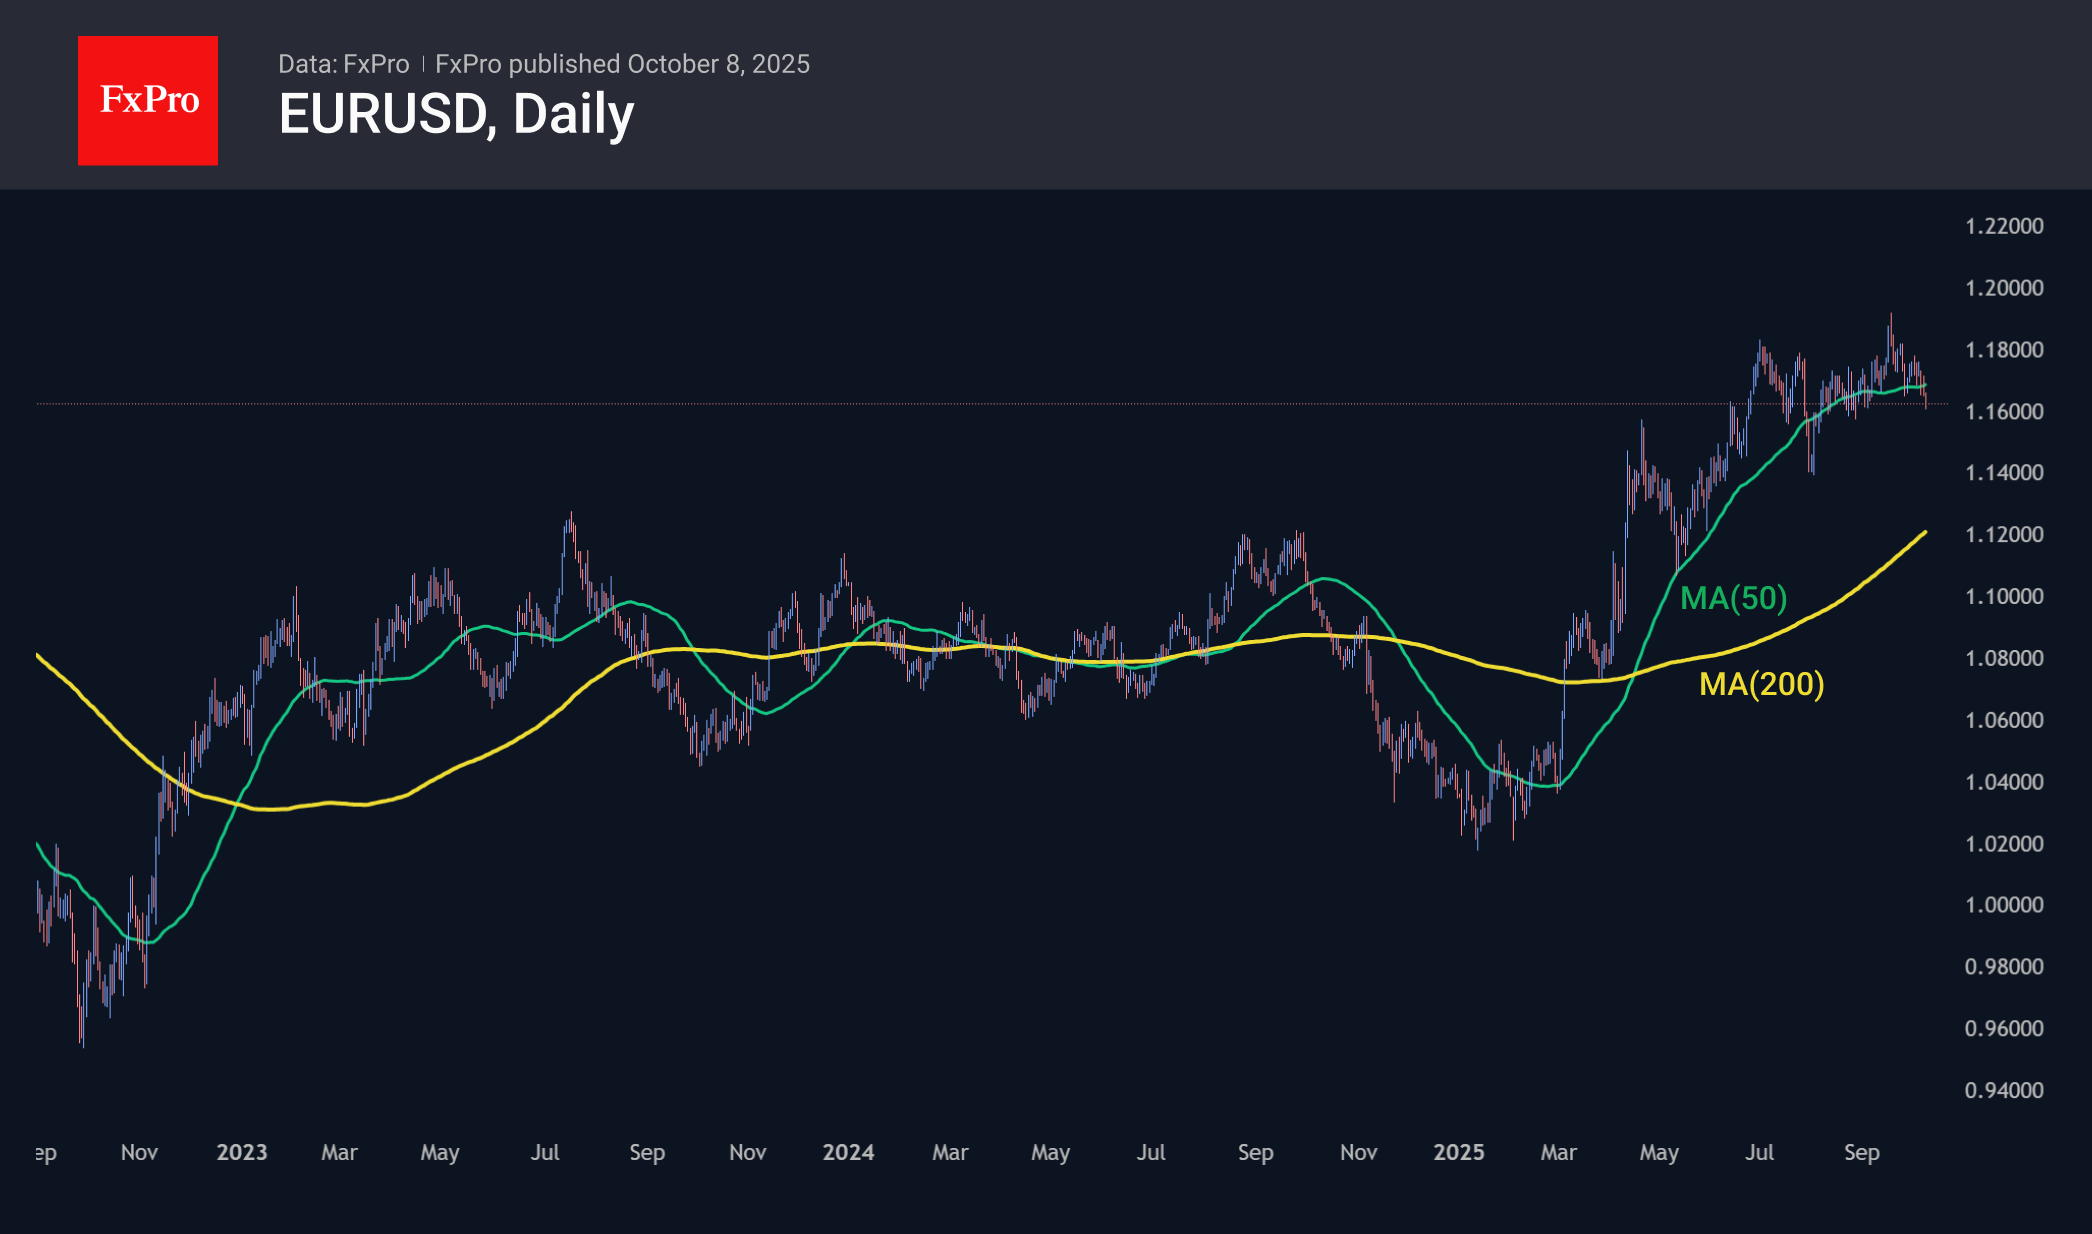This screenshot has height=1234, width=2092.
Task: Click the Data: FxPro source text
Action: tap(343, 64)
